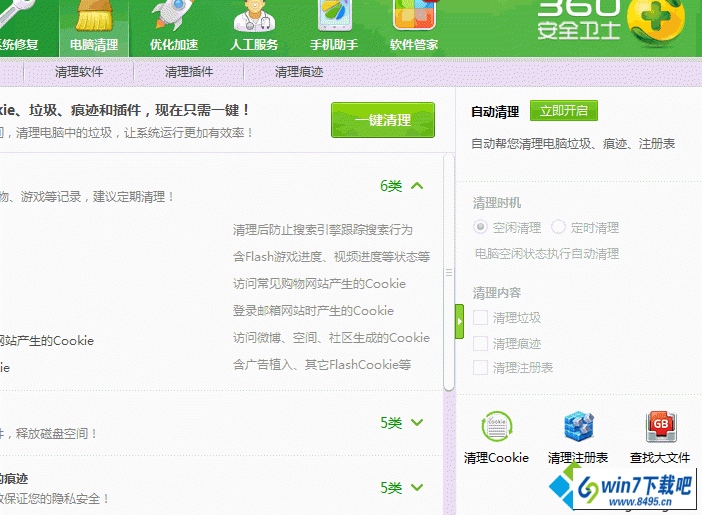Select the 定时清理 radio button
Screen dimensions: 702x515
[558, 227]
